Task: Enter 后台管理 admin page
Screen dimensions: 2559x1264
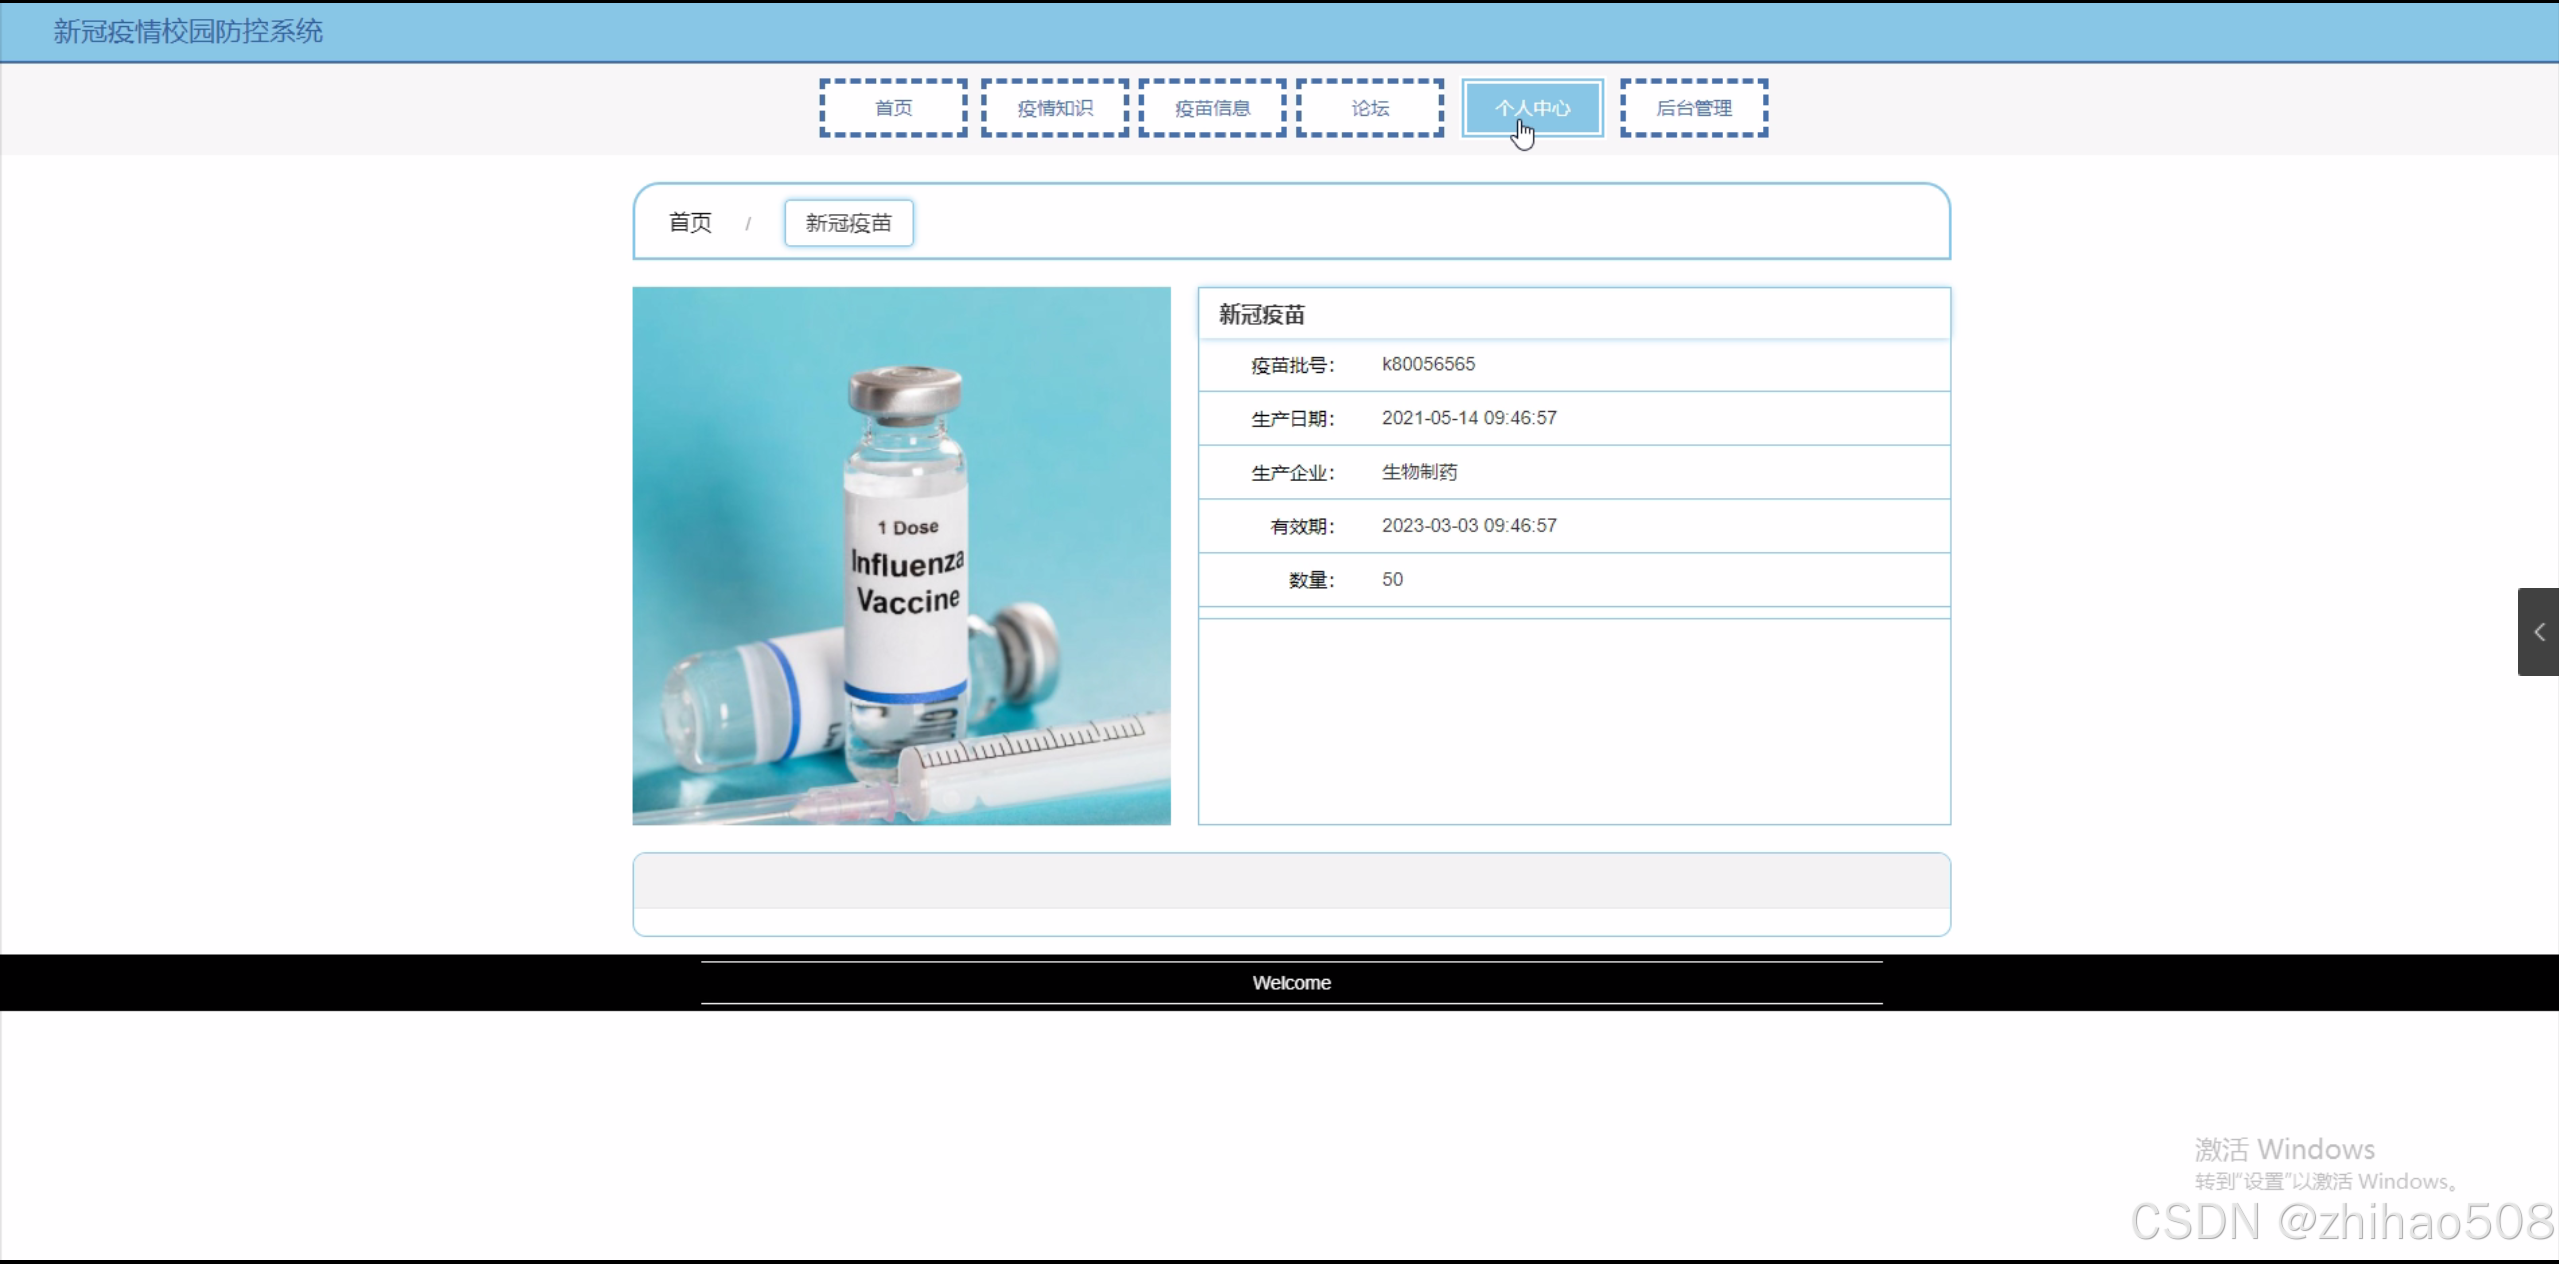Action: tap(1694, 108)
